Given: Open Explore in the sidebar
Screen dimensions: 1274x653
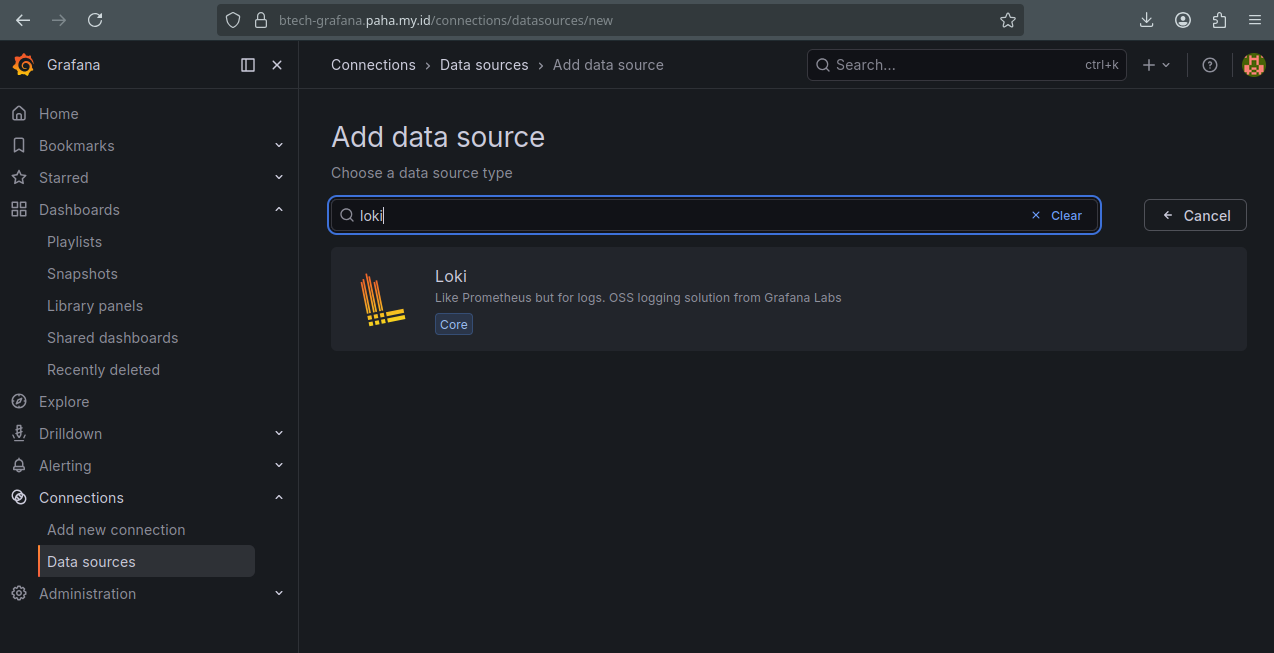Looking at the screenshot, I should [x=64, y=402].
